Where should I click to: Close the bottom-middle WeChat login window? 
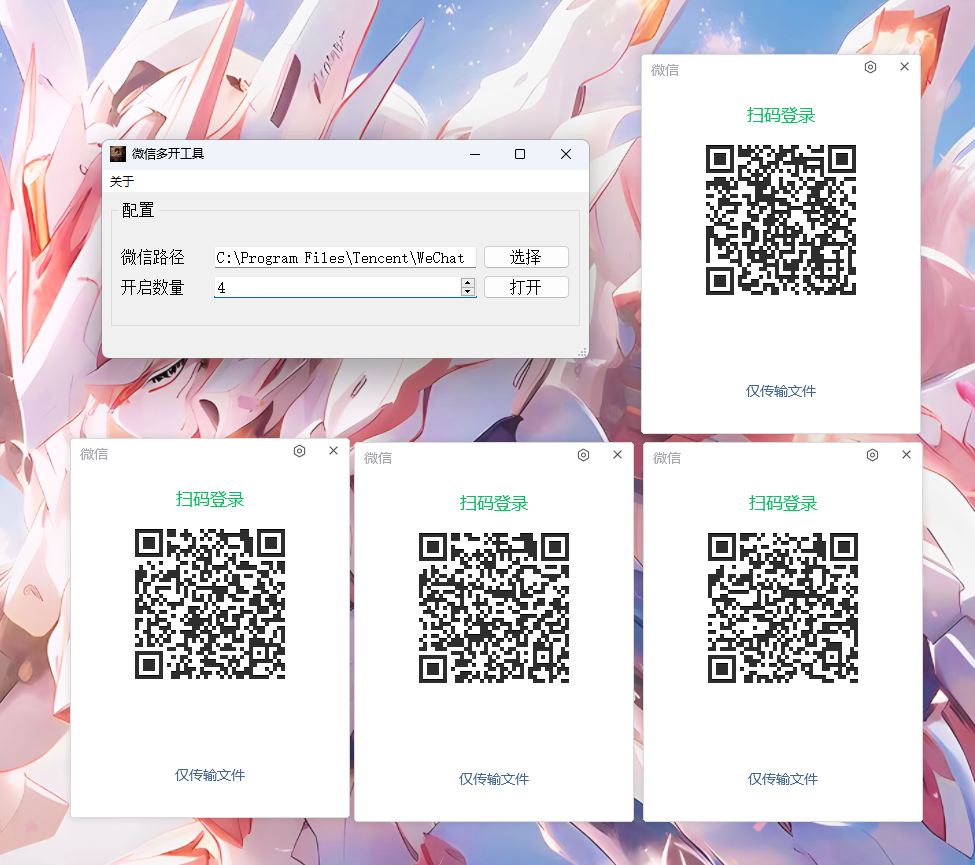click(617, 455)
